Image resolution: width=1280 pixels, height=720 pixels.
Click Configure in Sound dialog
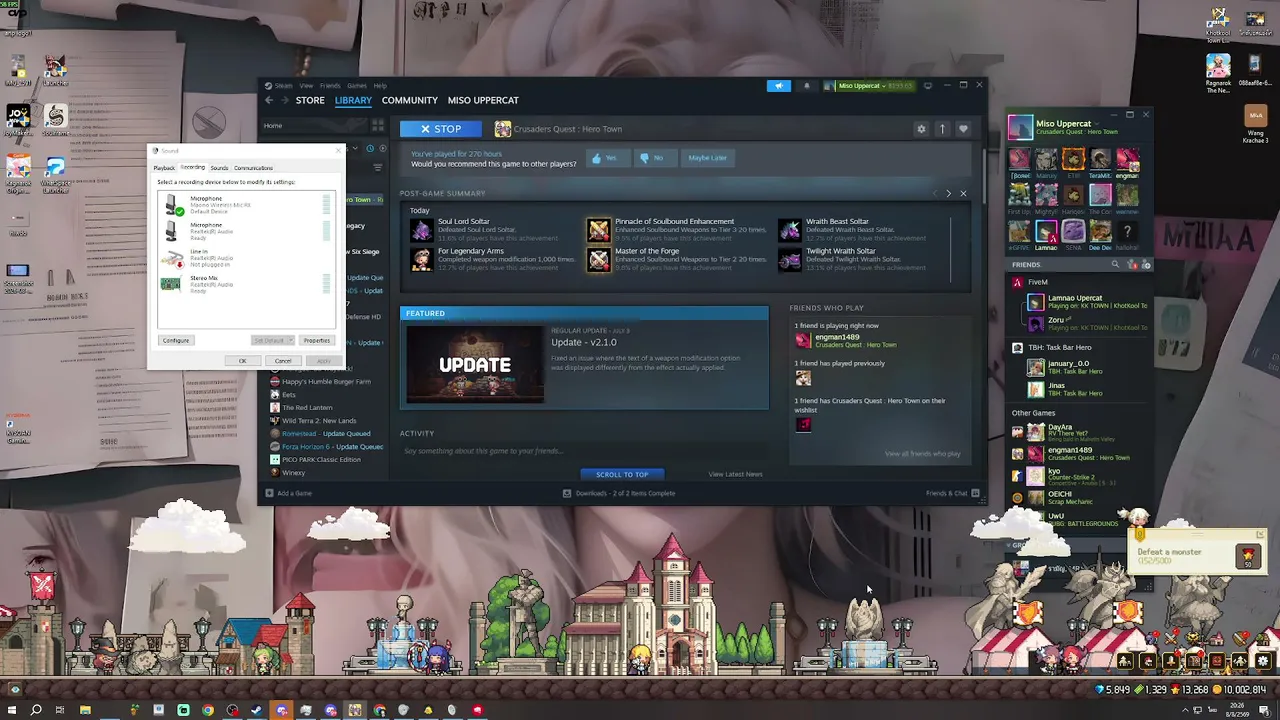tap(176, 341)
